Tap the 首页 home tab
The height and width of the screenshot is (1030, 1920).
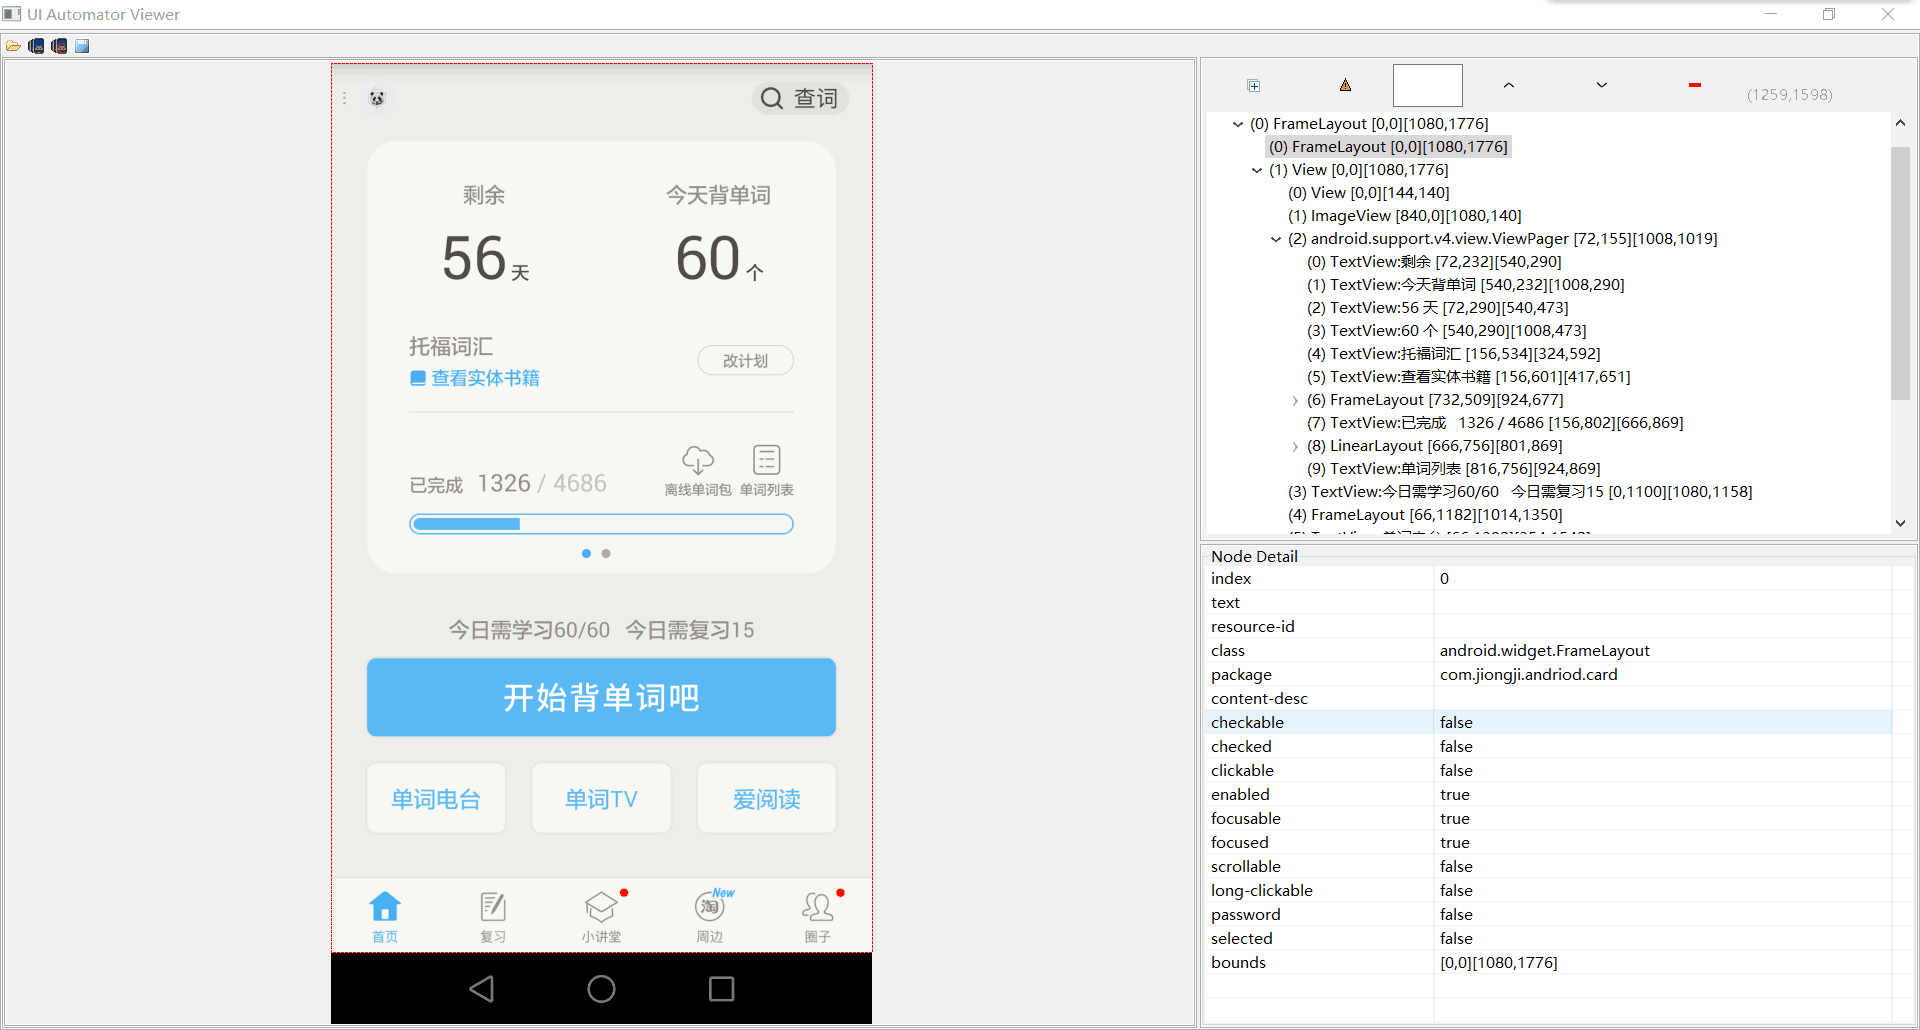pyautogui.click(x=385, y=916)
